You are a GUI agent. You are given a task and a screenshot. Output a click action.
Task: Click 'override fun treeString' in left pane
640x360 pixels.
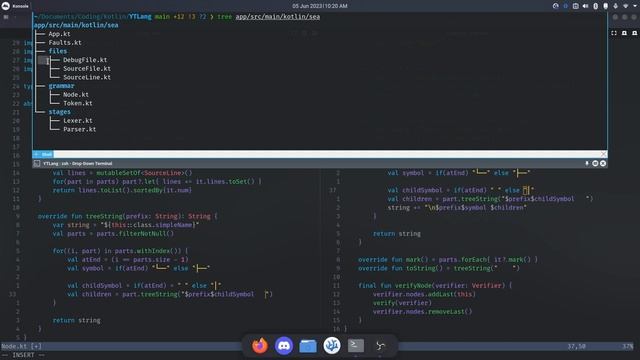80,216
